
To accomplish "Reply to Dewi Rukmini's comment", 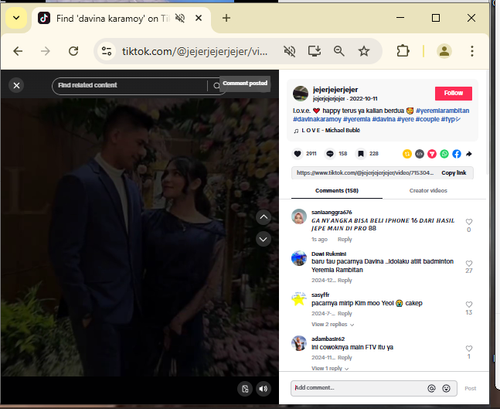I will pyautogui.click(x=345, y=280).
